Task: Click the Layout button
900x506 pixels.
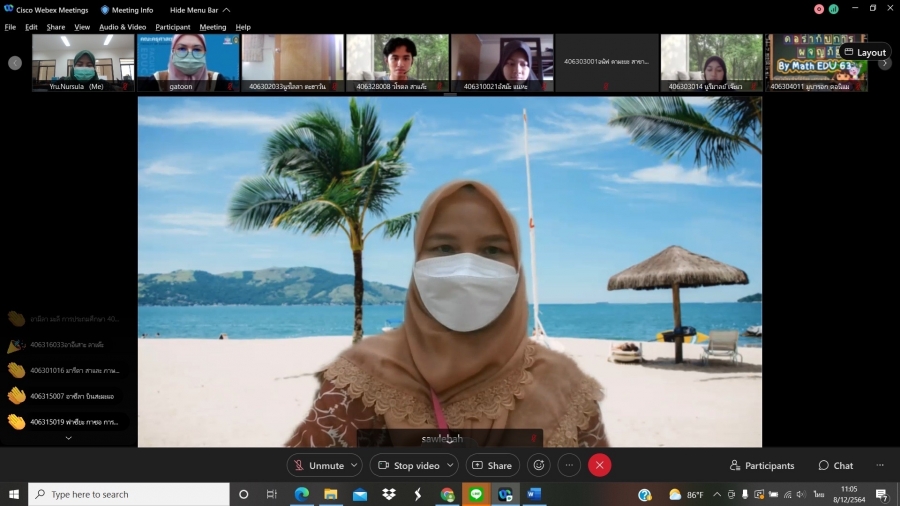Action: 864,52
